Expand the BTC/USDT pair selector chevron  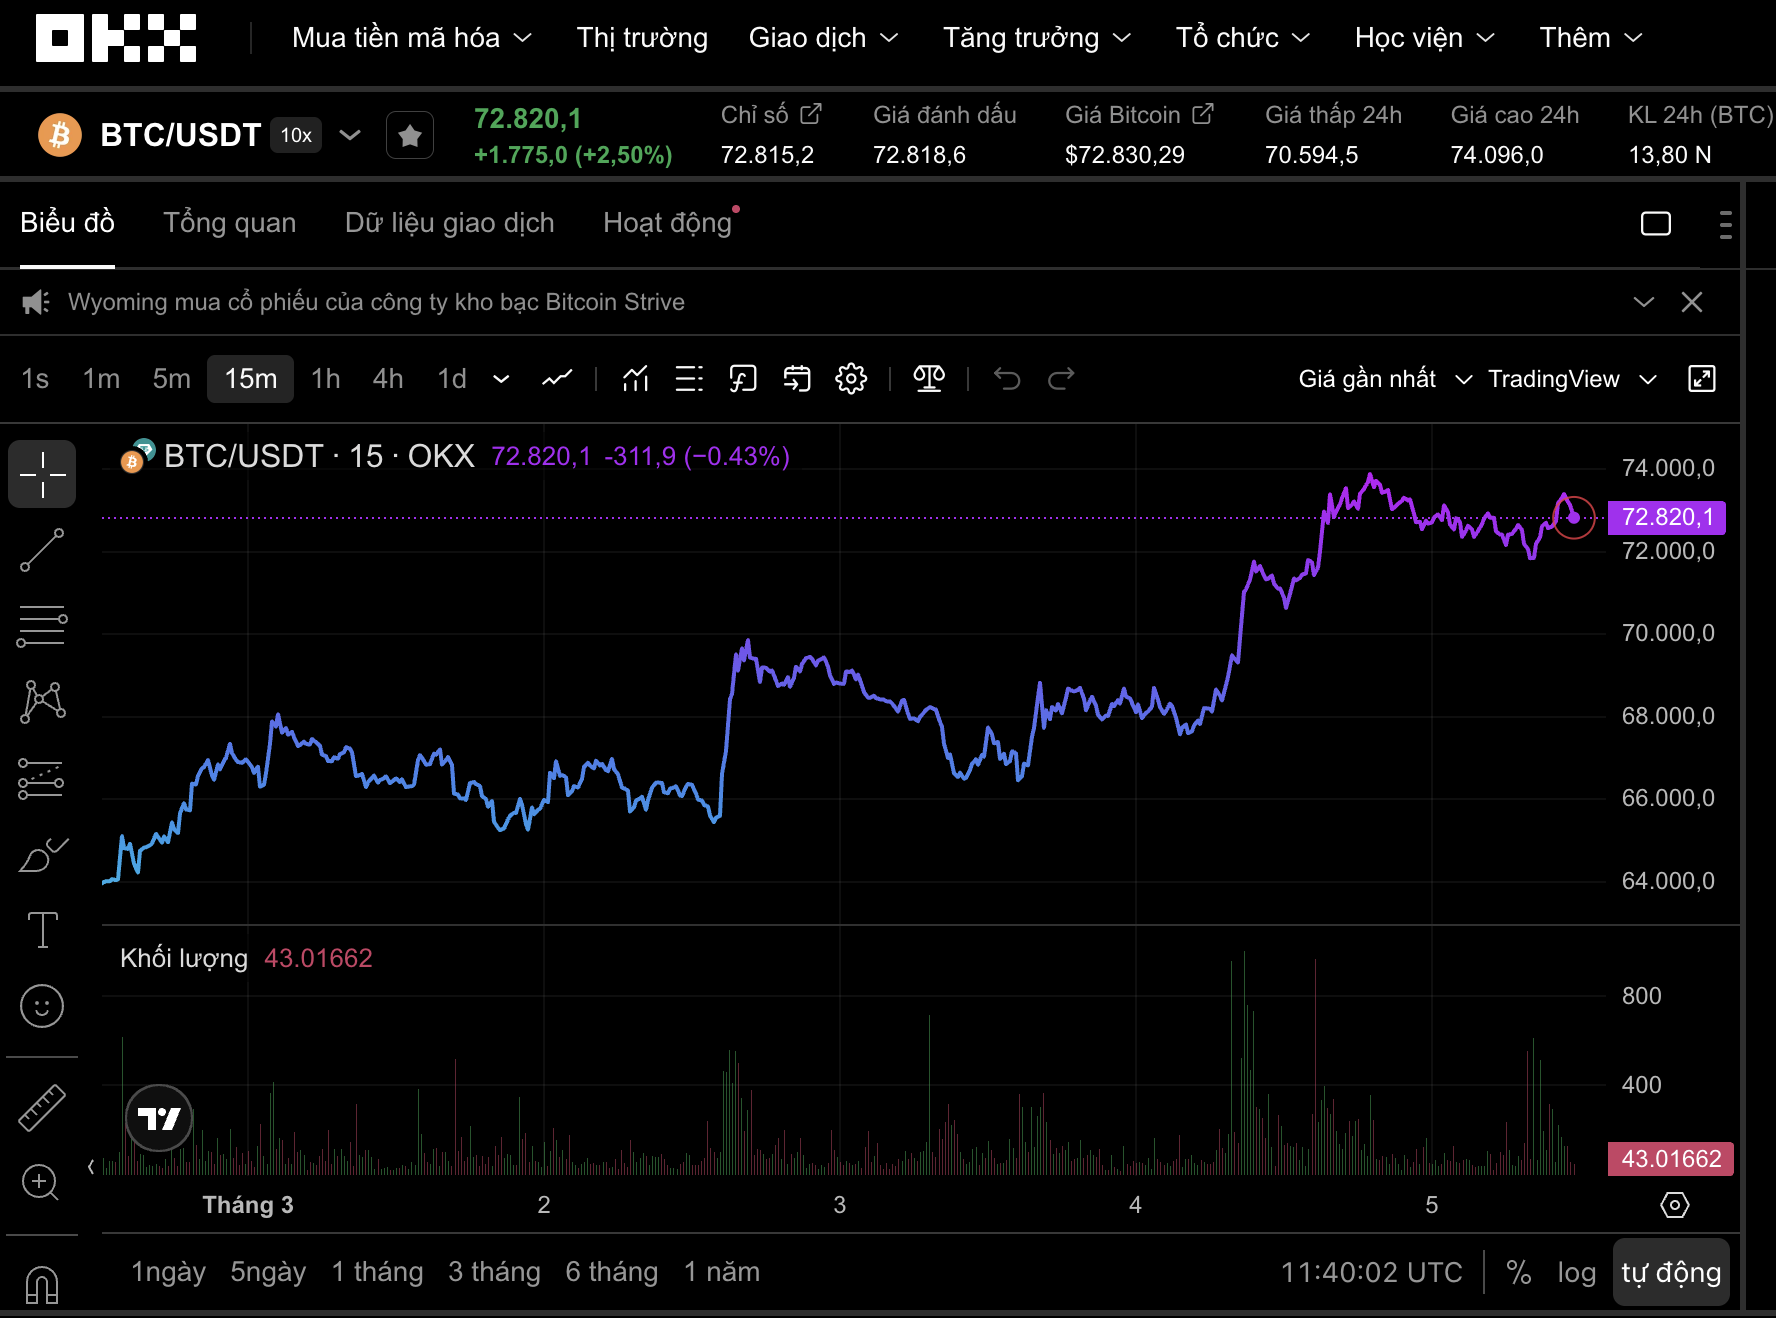pos(350,135)
